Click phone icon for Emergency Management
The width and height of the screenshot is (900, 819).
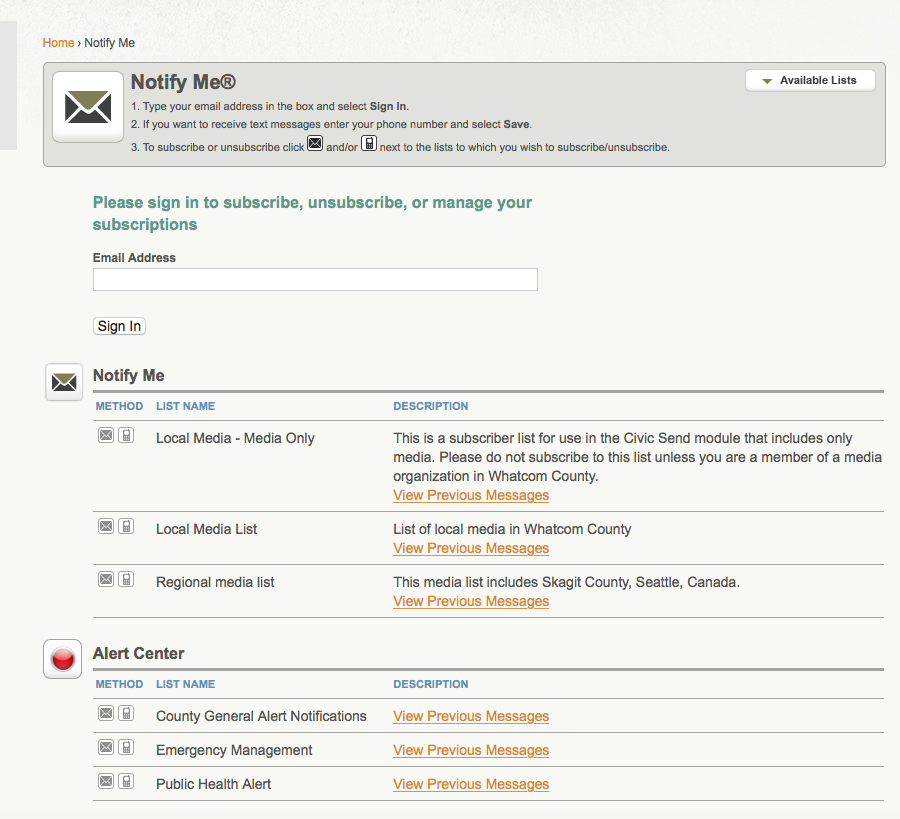126,747
